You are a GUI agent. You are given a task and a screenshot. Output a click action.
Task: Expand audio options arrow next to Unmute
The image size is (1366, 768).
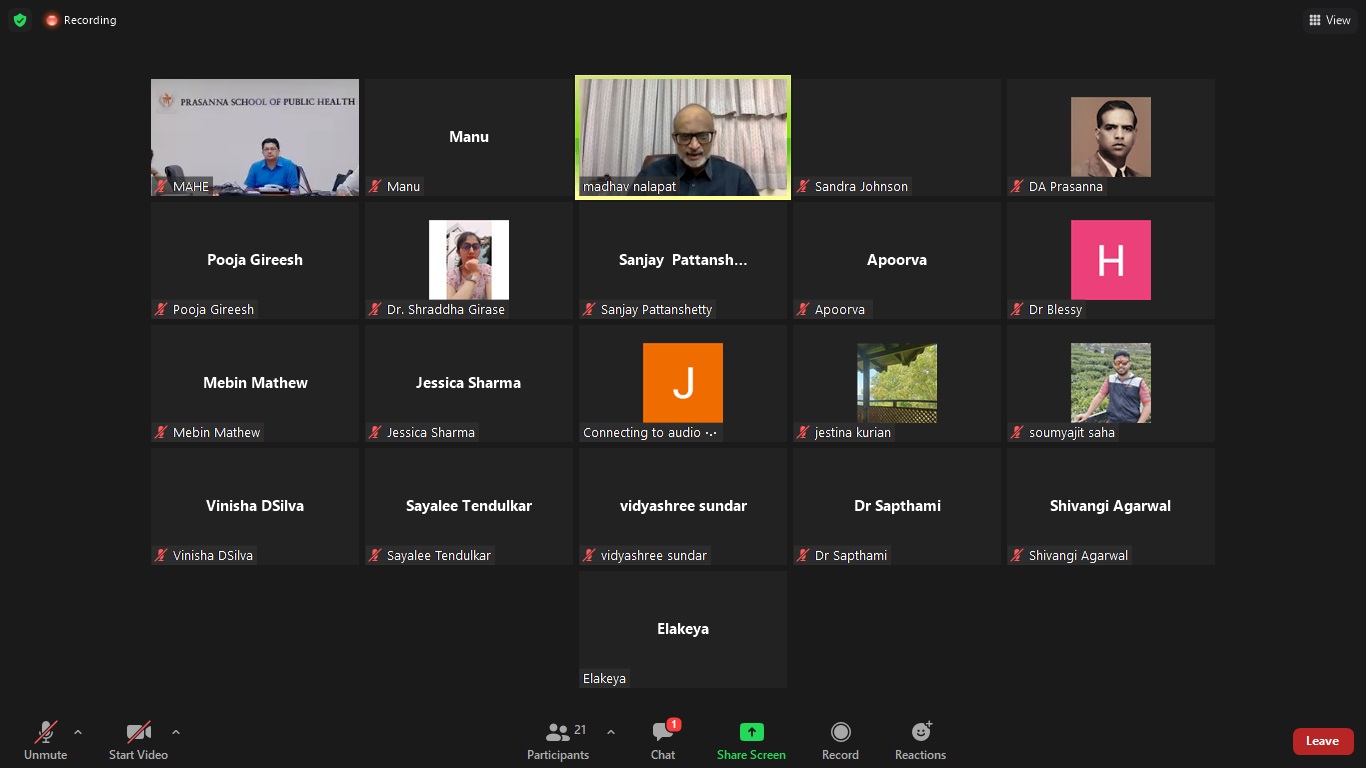pos(78,732)
